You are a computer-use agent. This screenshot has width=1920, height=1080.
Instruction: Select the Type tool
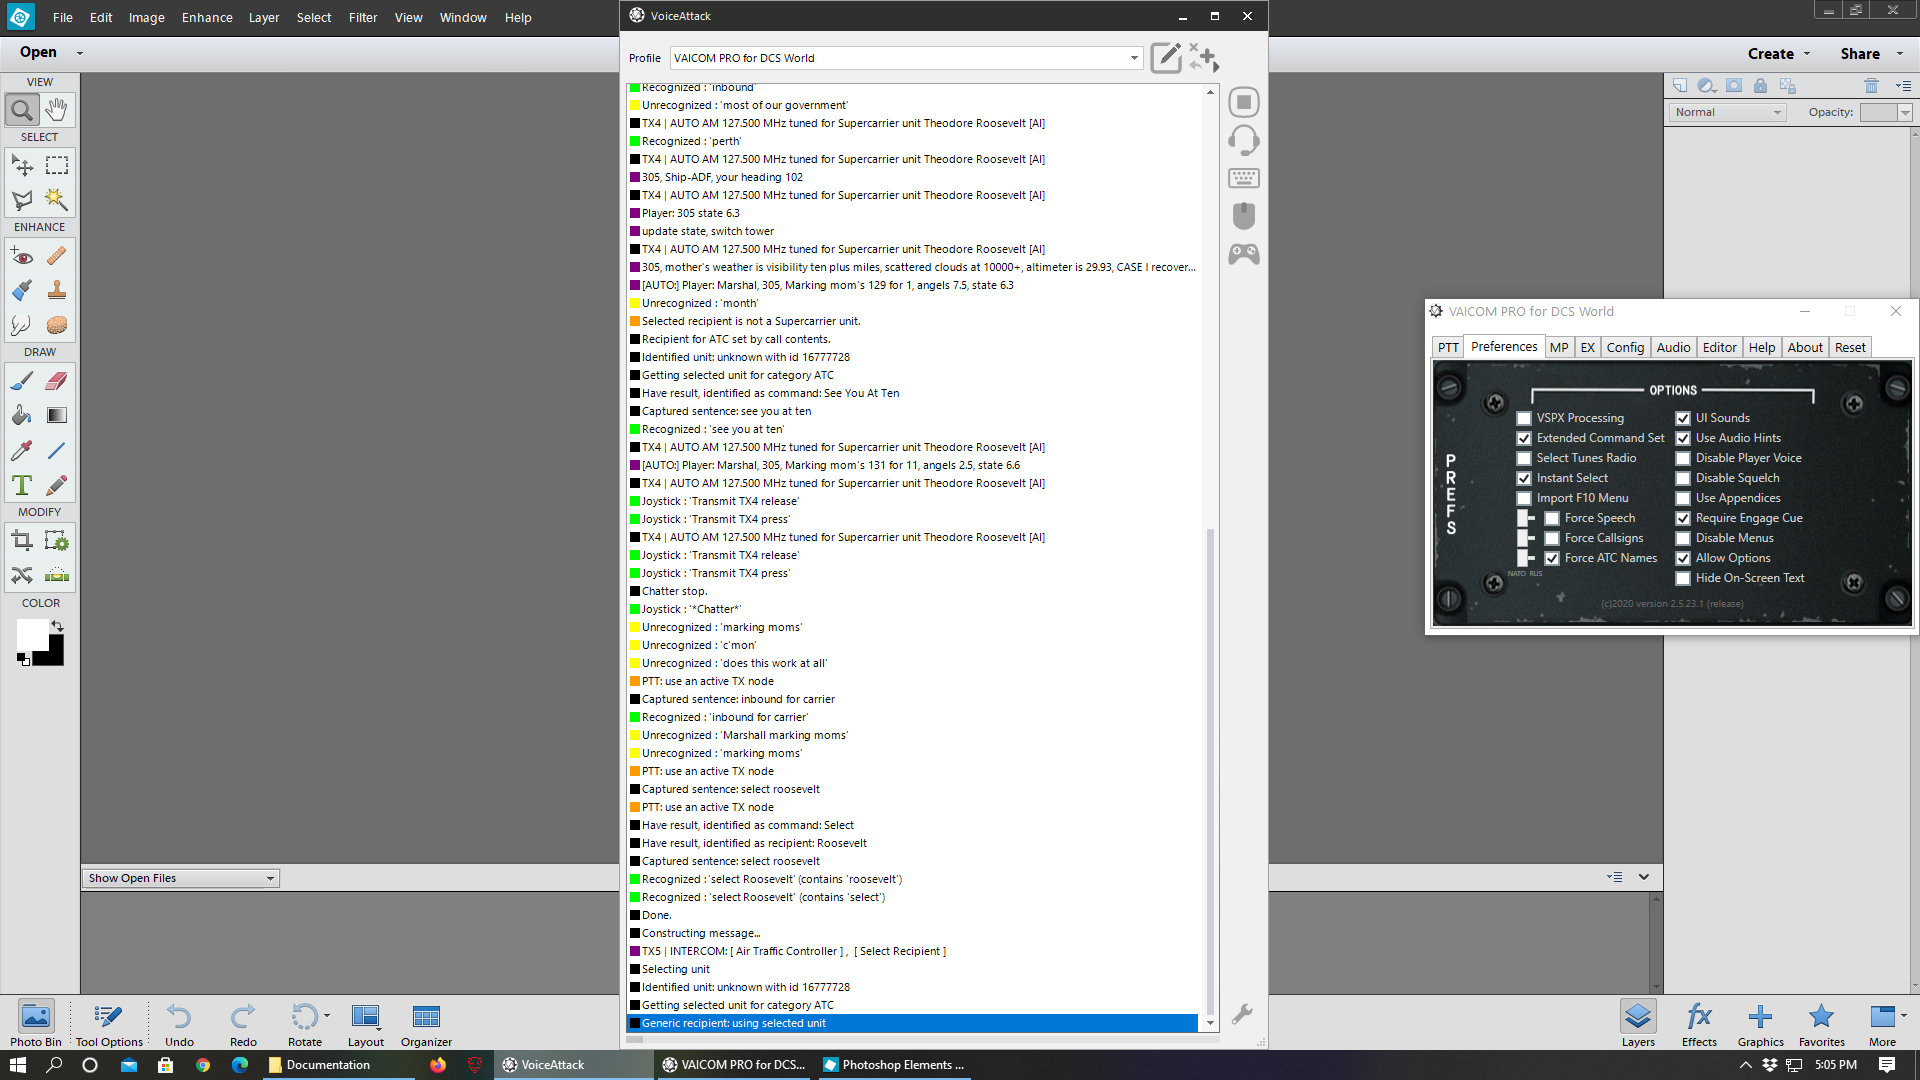[22, 485]
